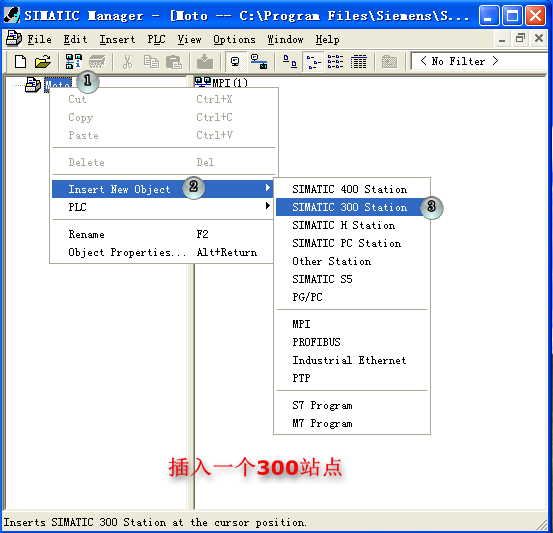Expand the Insert New Object submenu
This screenshot has height=533, width=553.
point(163,189)
